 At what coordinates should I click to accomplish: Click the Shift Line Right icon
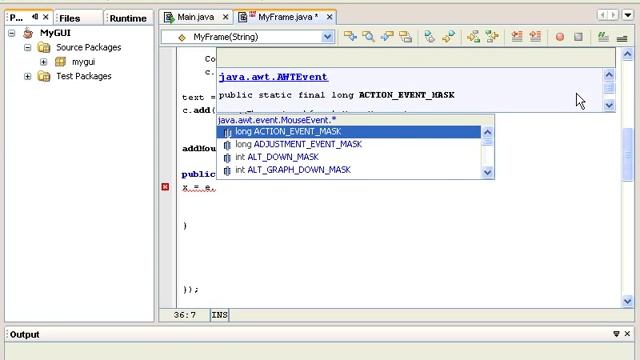click(x=535, y=37)
